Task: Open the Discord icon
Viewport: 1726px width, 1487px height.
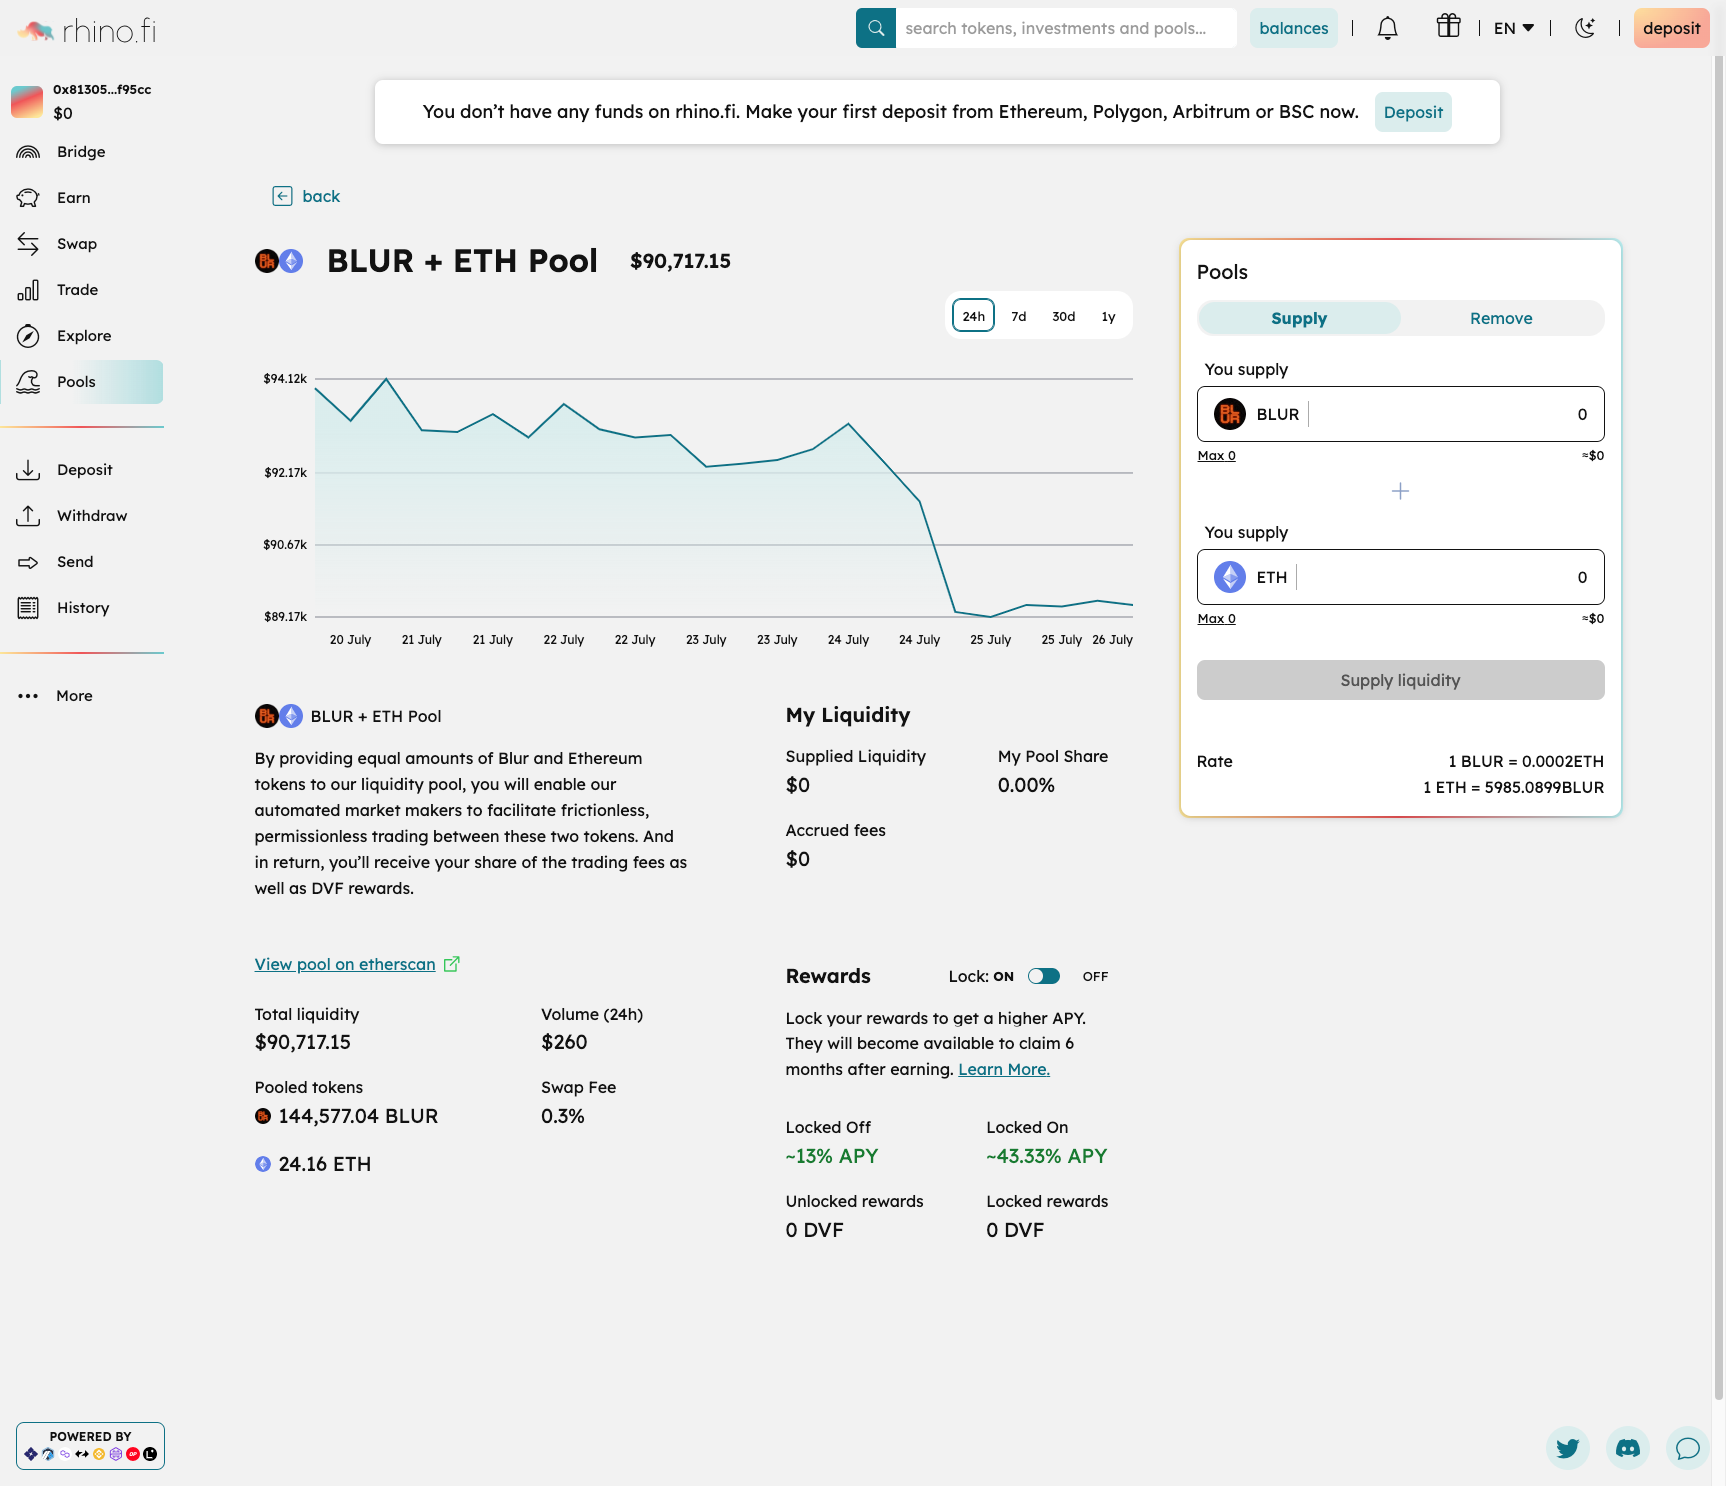Action: (x=1628, y=1447)
